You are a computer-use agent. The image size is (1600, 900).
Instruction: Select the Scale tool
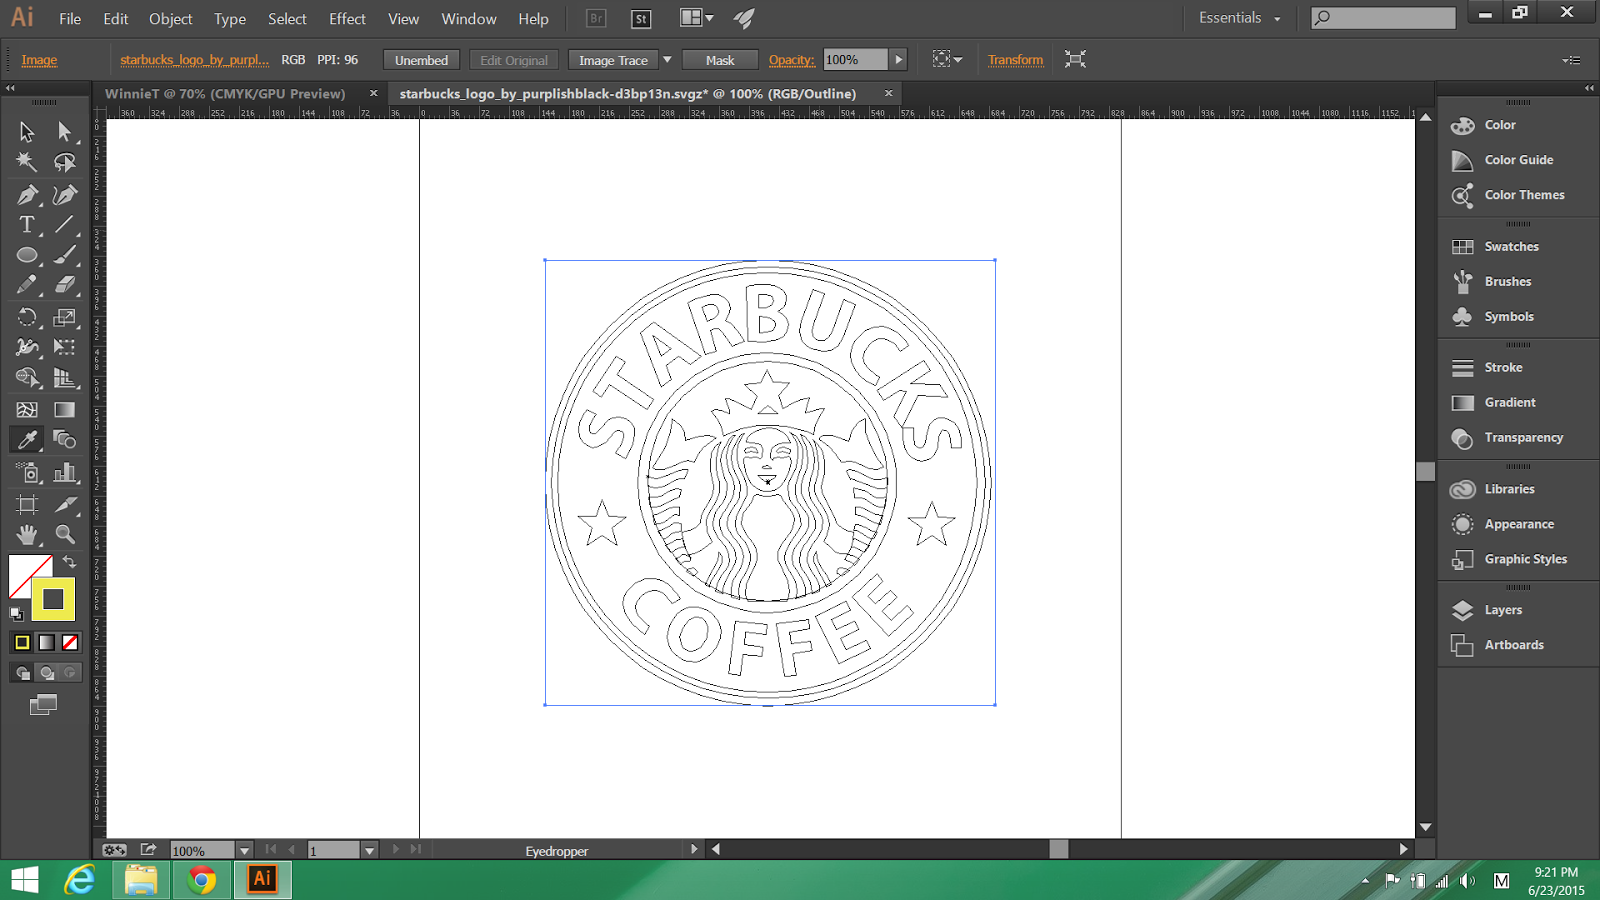[65, 318]
